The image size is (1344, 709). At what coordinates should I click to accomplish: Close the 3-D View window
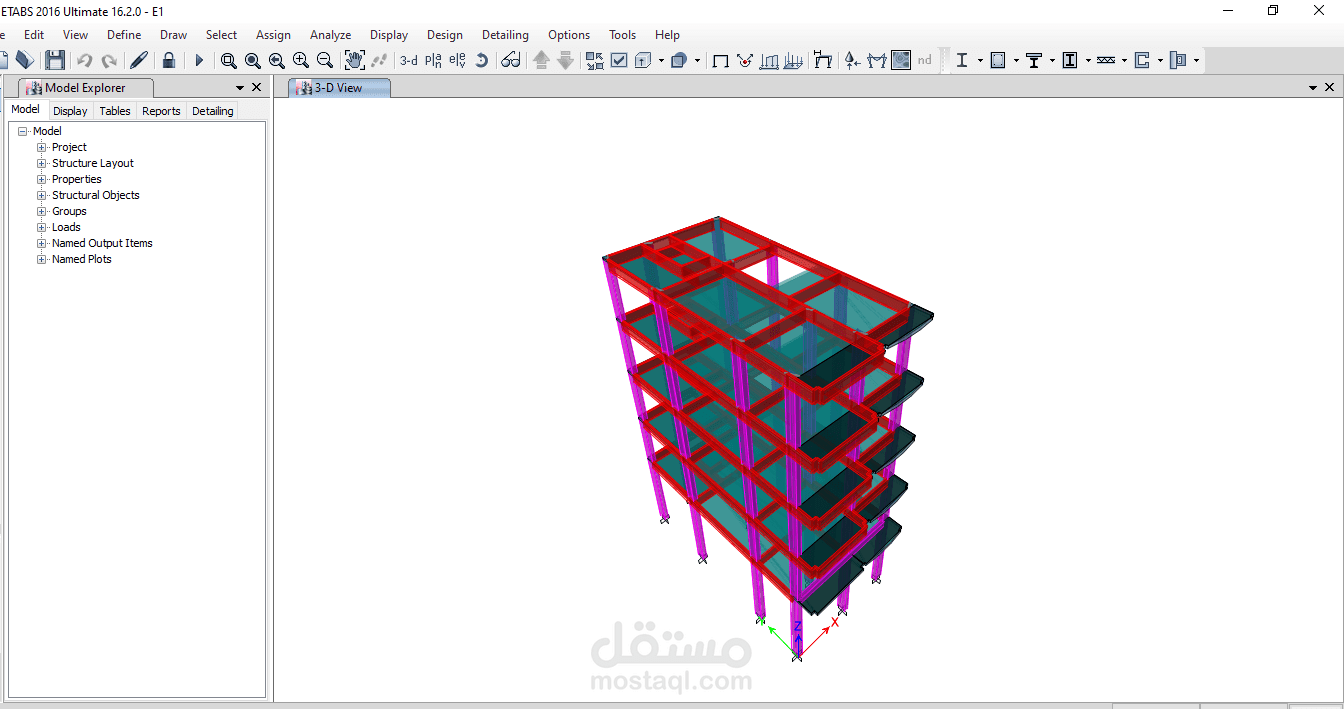pos(1330,88)
